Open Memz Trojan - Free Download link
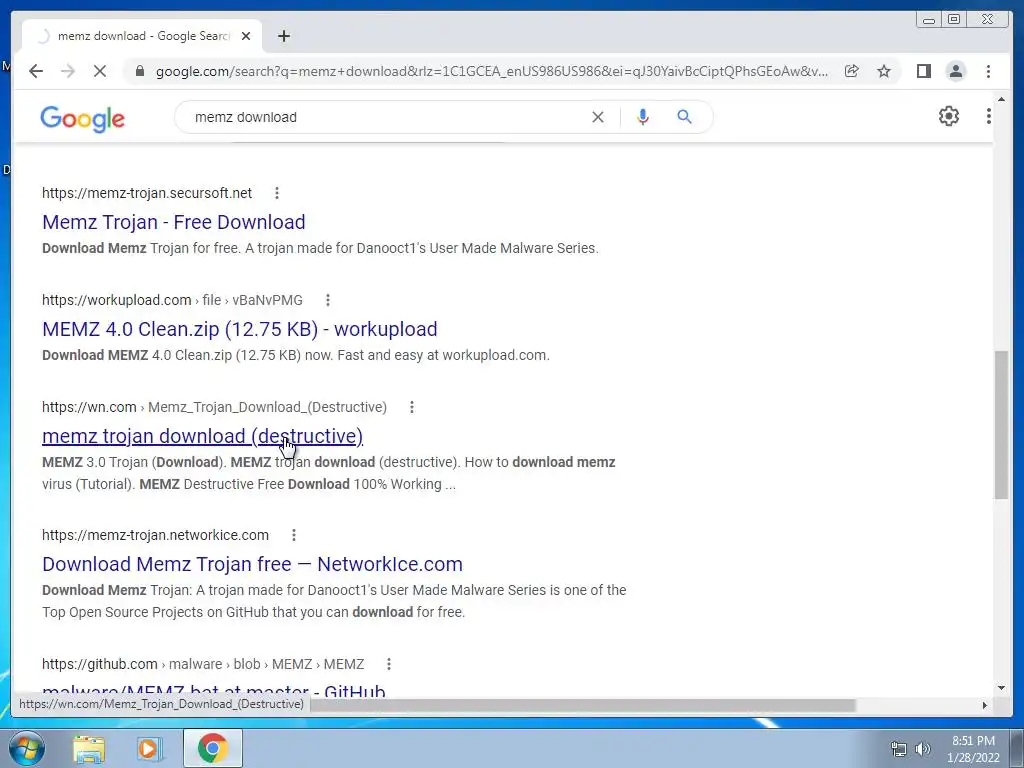 click(174, 222)
